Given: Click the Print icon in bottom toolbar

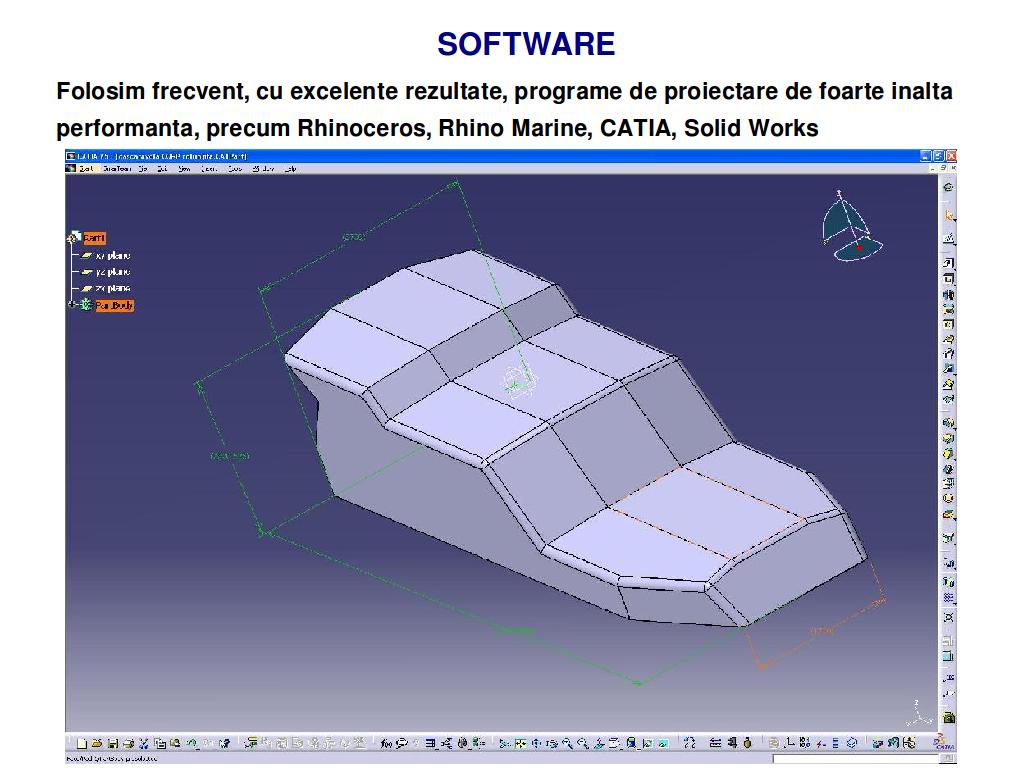Looking at the screenshot, I should pyautogui.click(x=128, y=743).
